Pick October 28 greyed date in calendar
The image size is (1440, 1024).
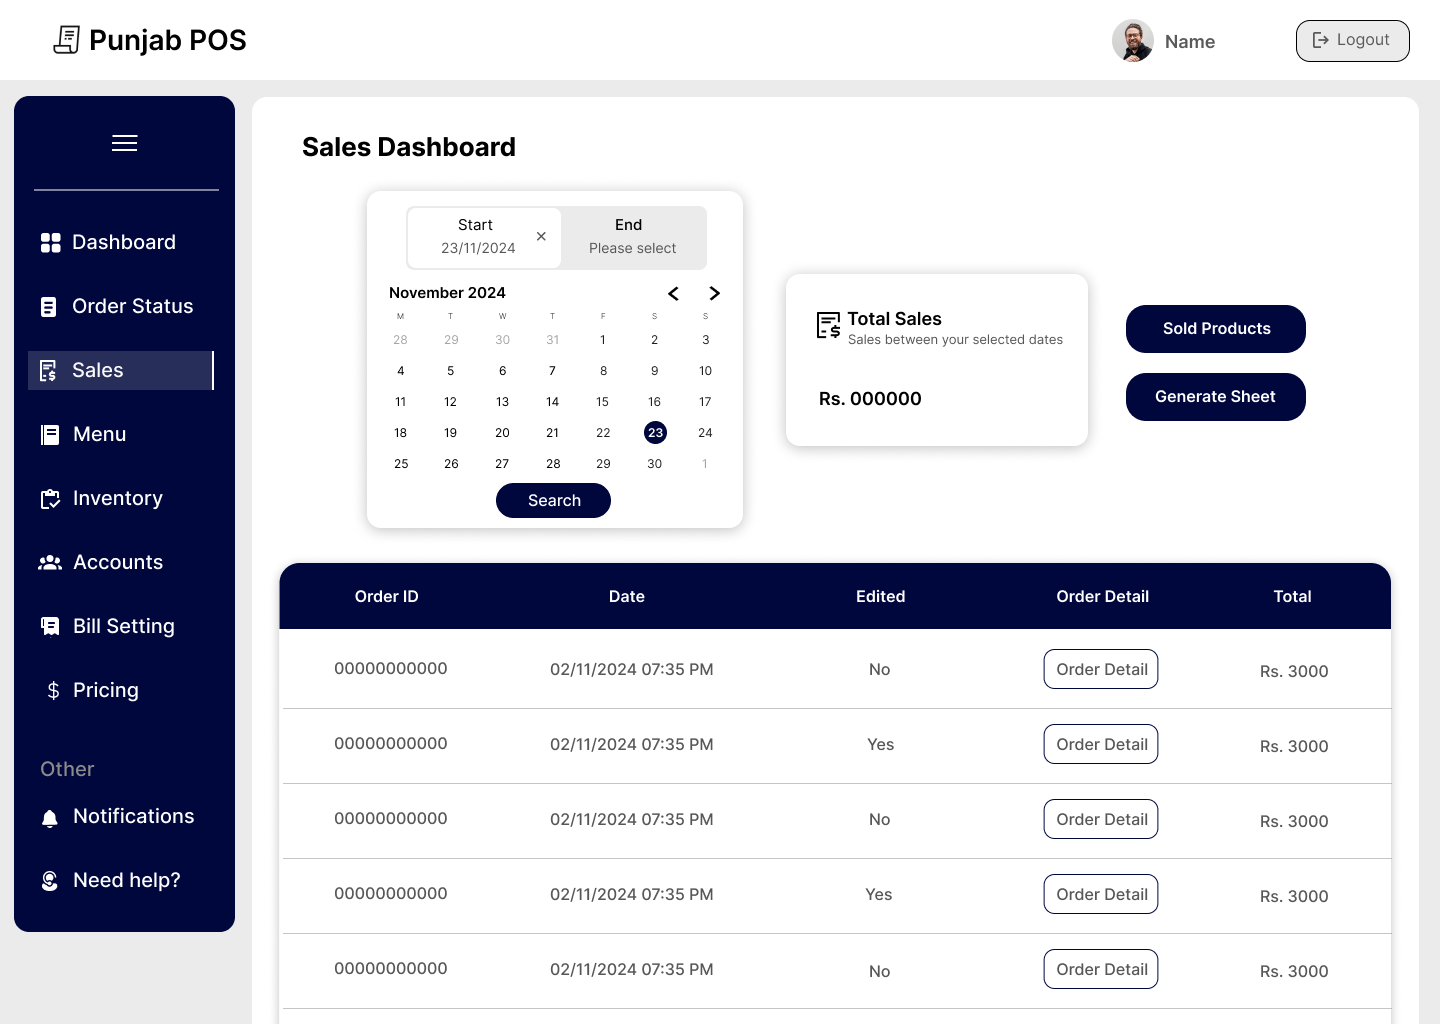[400, 340]
